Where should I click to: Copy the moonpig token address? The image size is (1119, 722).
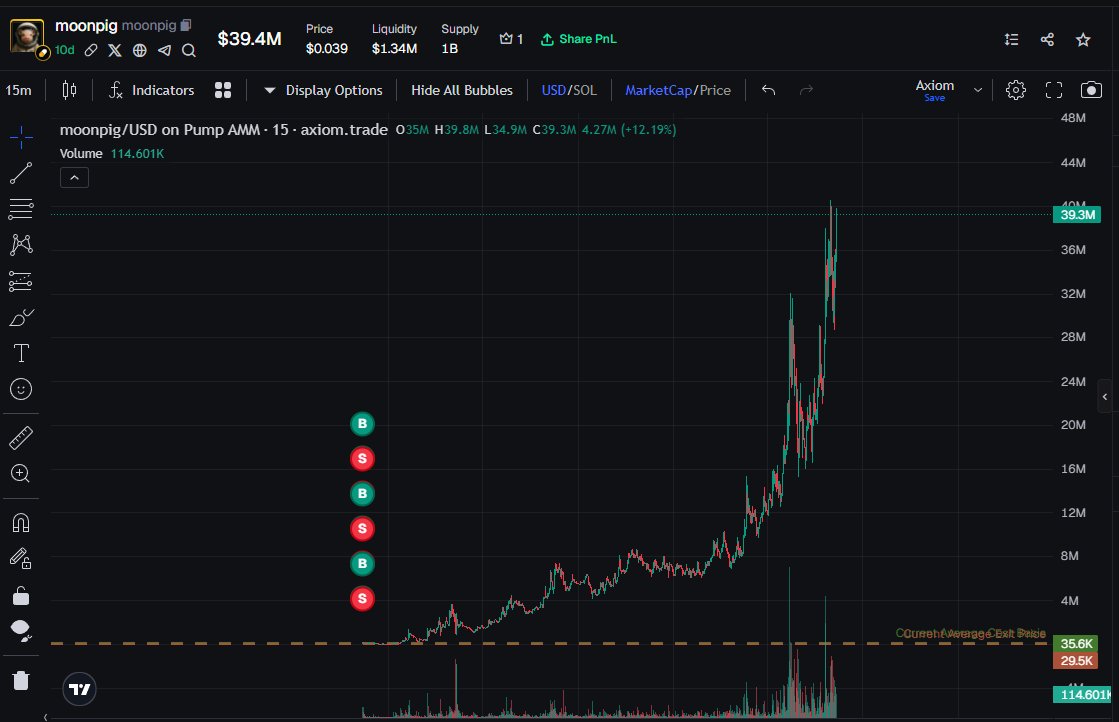(186, 25)
